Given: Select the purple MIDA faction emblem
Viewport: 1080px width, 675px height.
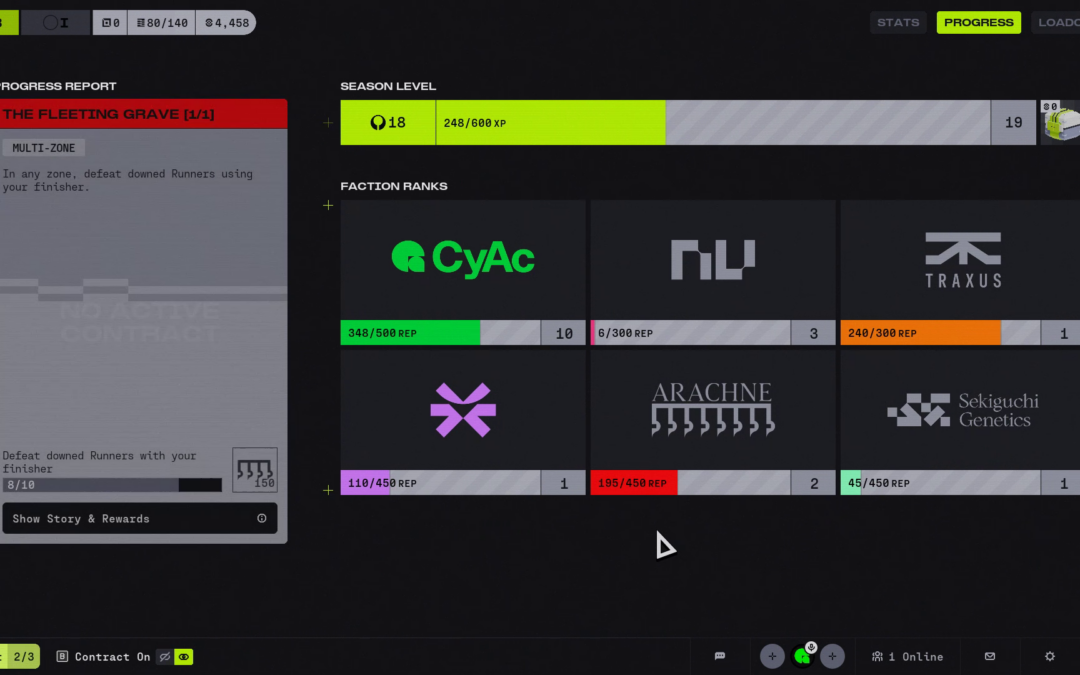Looking at the screenshot, I should point(462,410).
